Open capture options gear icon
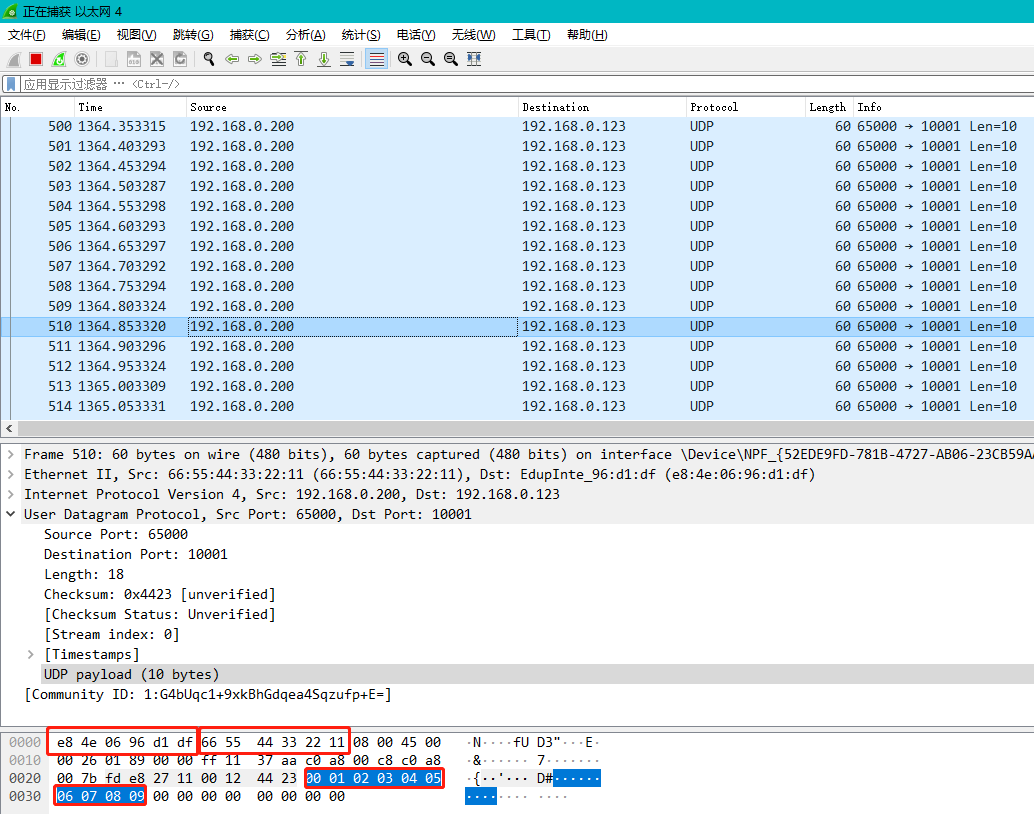Screen dimensions: 1034x814 click(x=82, y=59)
